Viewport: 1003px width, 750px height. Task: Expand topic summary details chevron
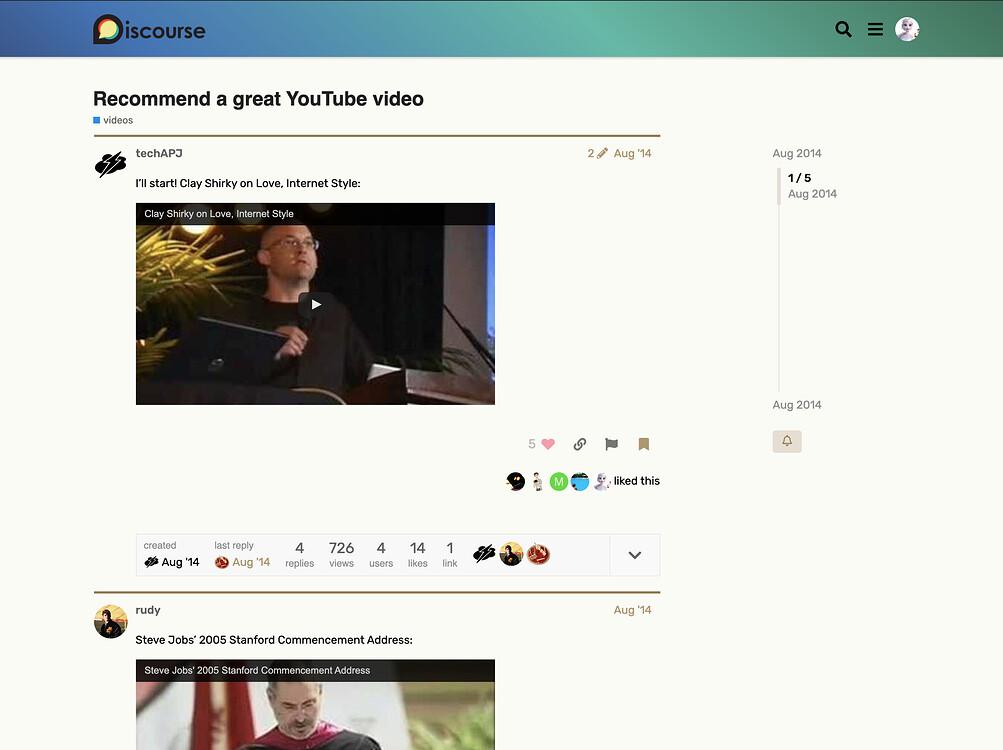coord(634,555)
